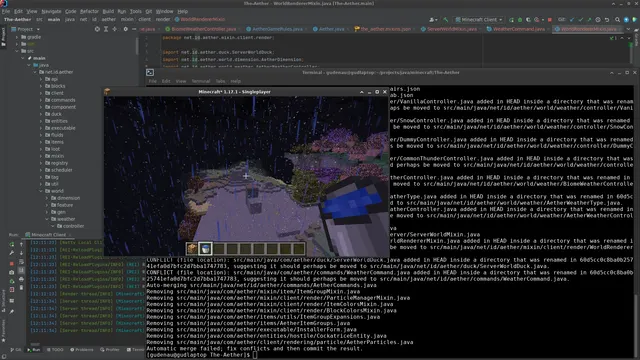
Task: Open the Profiler tool window tab
Action: click(x=110, y=350)
